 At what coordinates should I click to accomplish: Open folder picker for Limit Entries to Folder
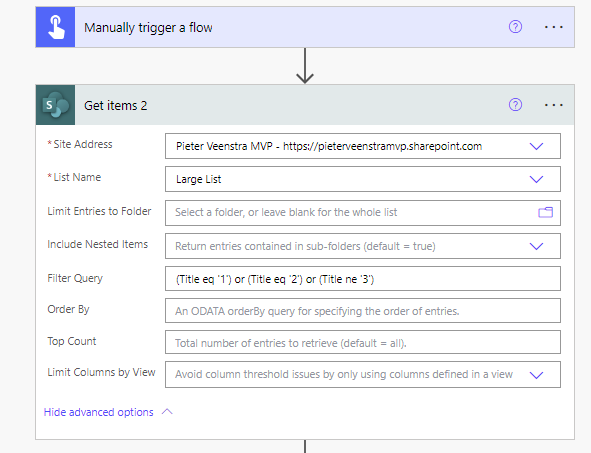coord(545,213)
